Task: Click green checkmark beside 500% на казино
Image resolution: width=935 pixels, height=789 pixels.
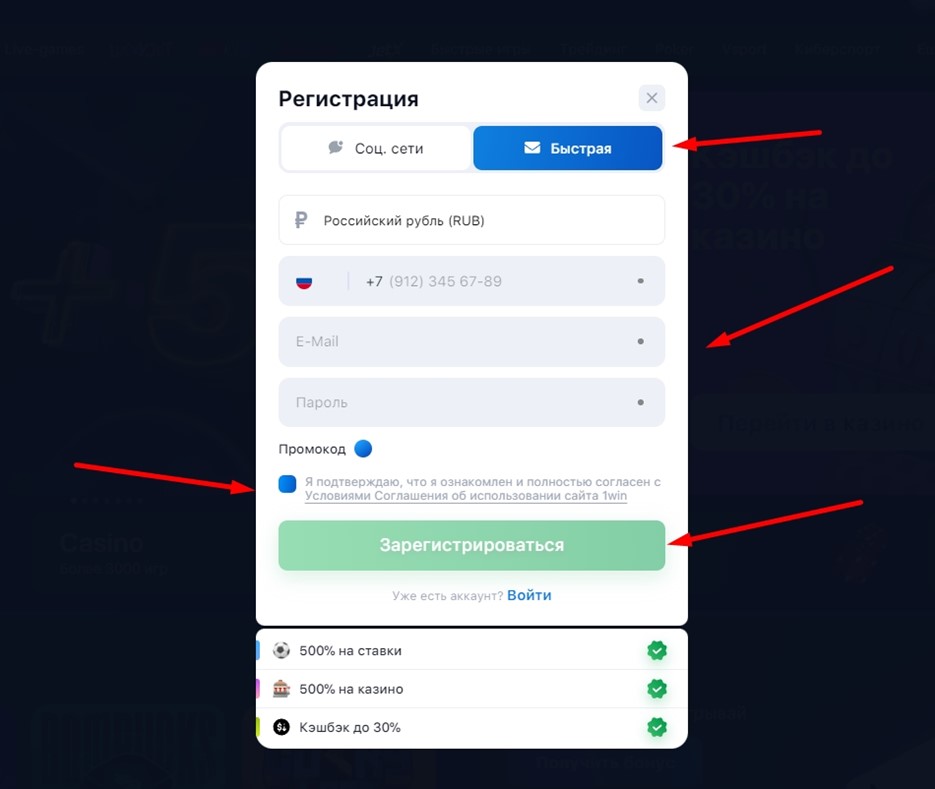Action: pos(657,689)
